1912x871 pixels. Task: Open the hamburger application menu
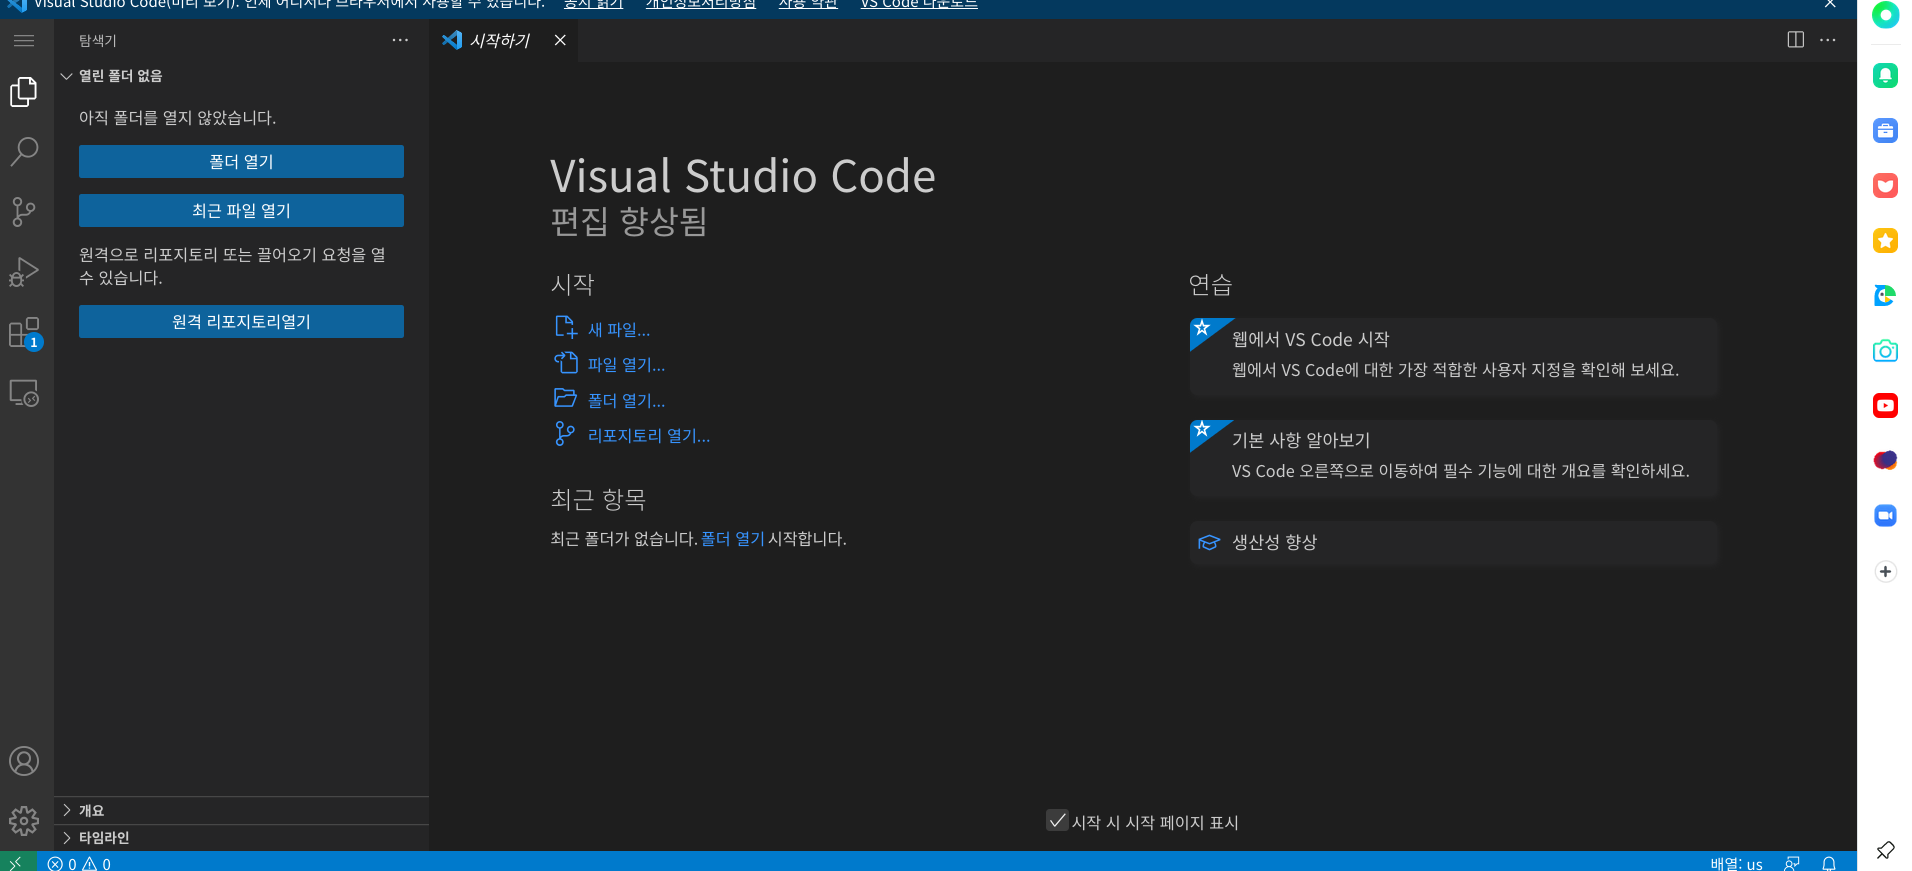24,40
